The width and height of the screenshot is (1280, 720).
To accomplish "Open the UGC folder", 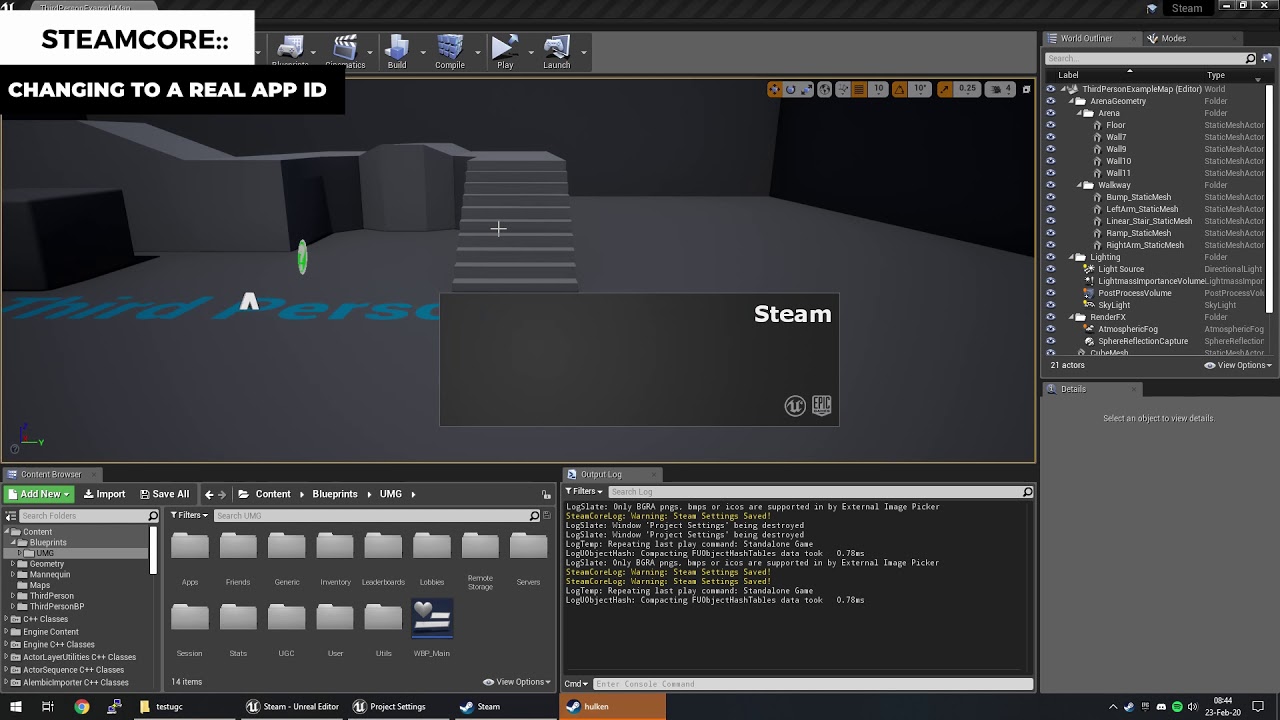I will [x=286, y=630].
